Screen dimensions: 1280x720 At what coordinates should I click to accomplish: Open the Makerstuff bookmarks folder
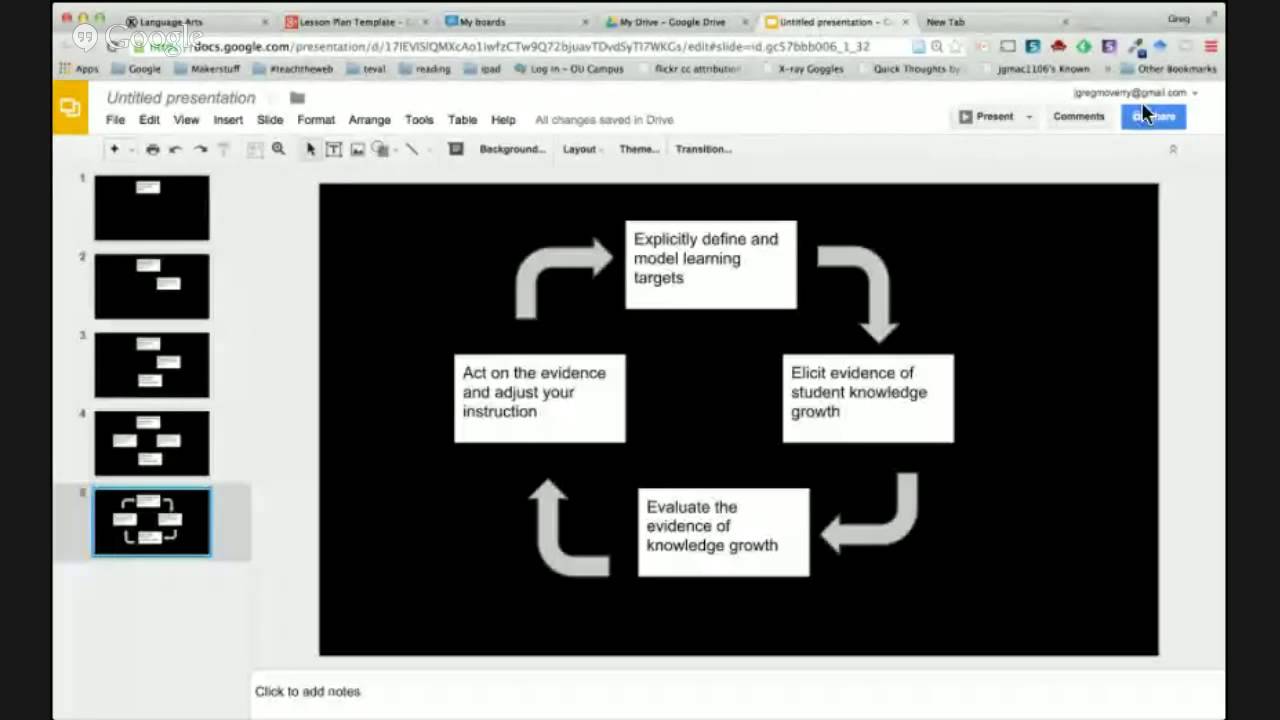(207, 69)
